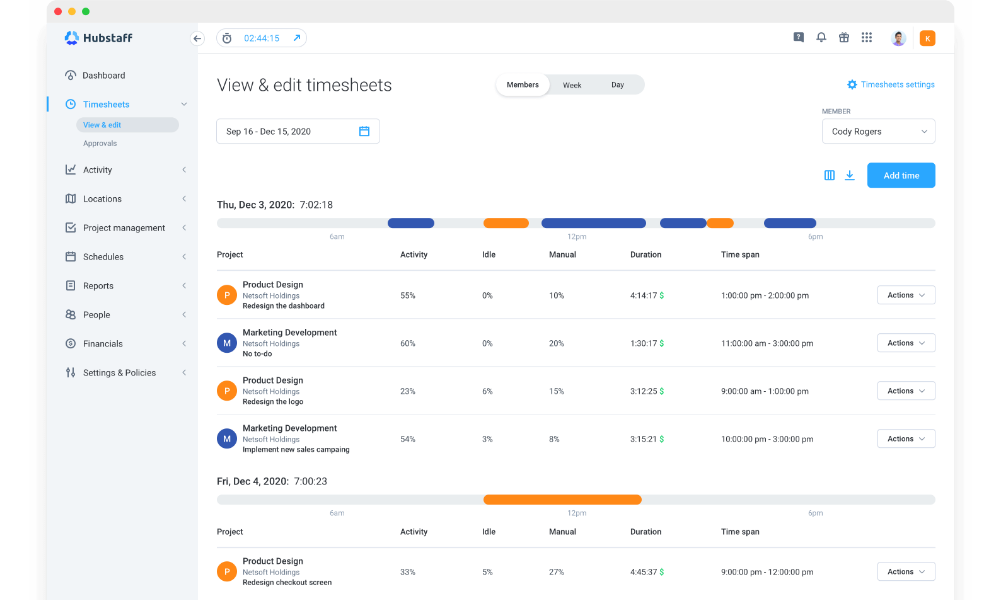Open the column layout icon
1000x600 pixels.
(x=829, y=175)
